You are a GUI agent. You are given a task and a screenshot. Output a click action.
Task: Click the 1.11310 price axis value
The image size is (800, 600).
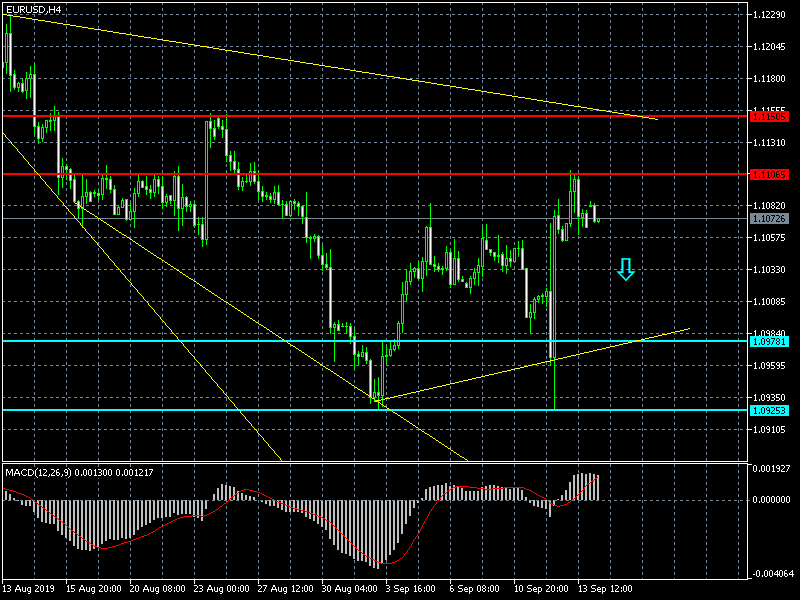click(769, 143)
